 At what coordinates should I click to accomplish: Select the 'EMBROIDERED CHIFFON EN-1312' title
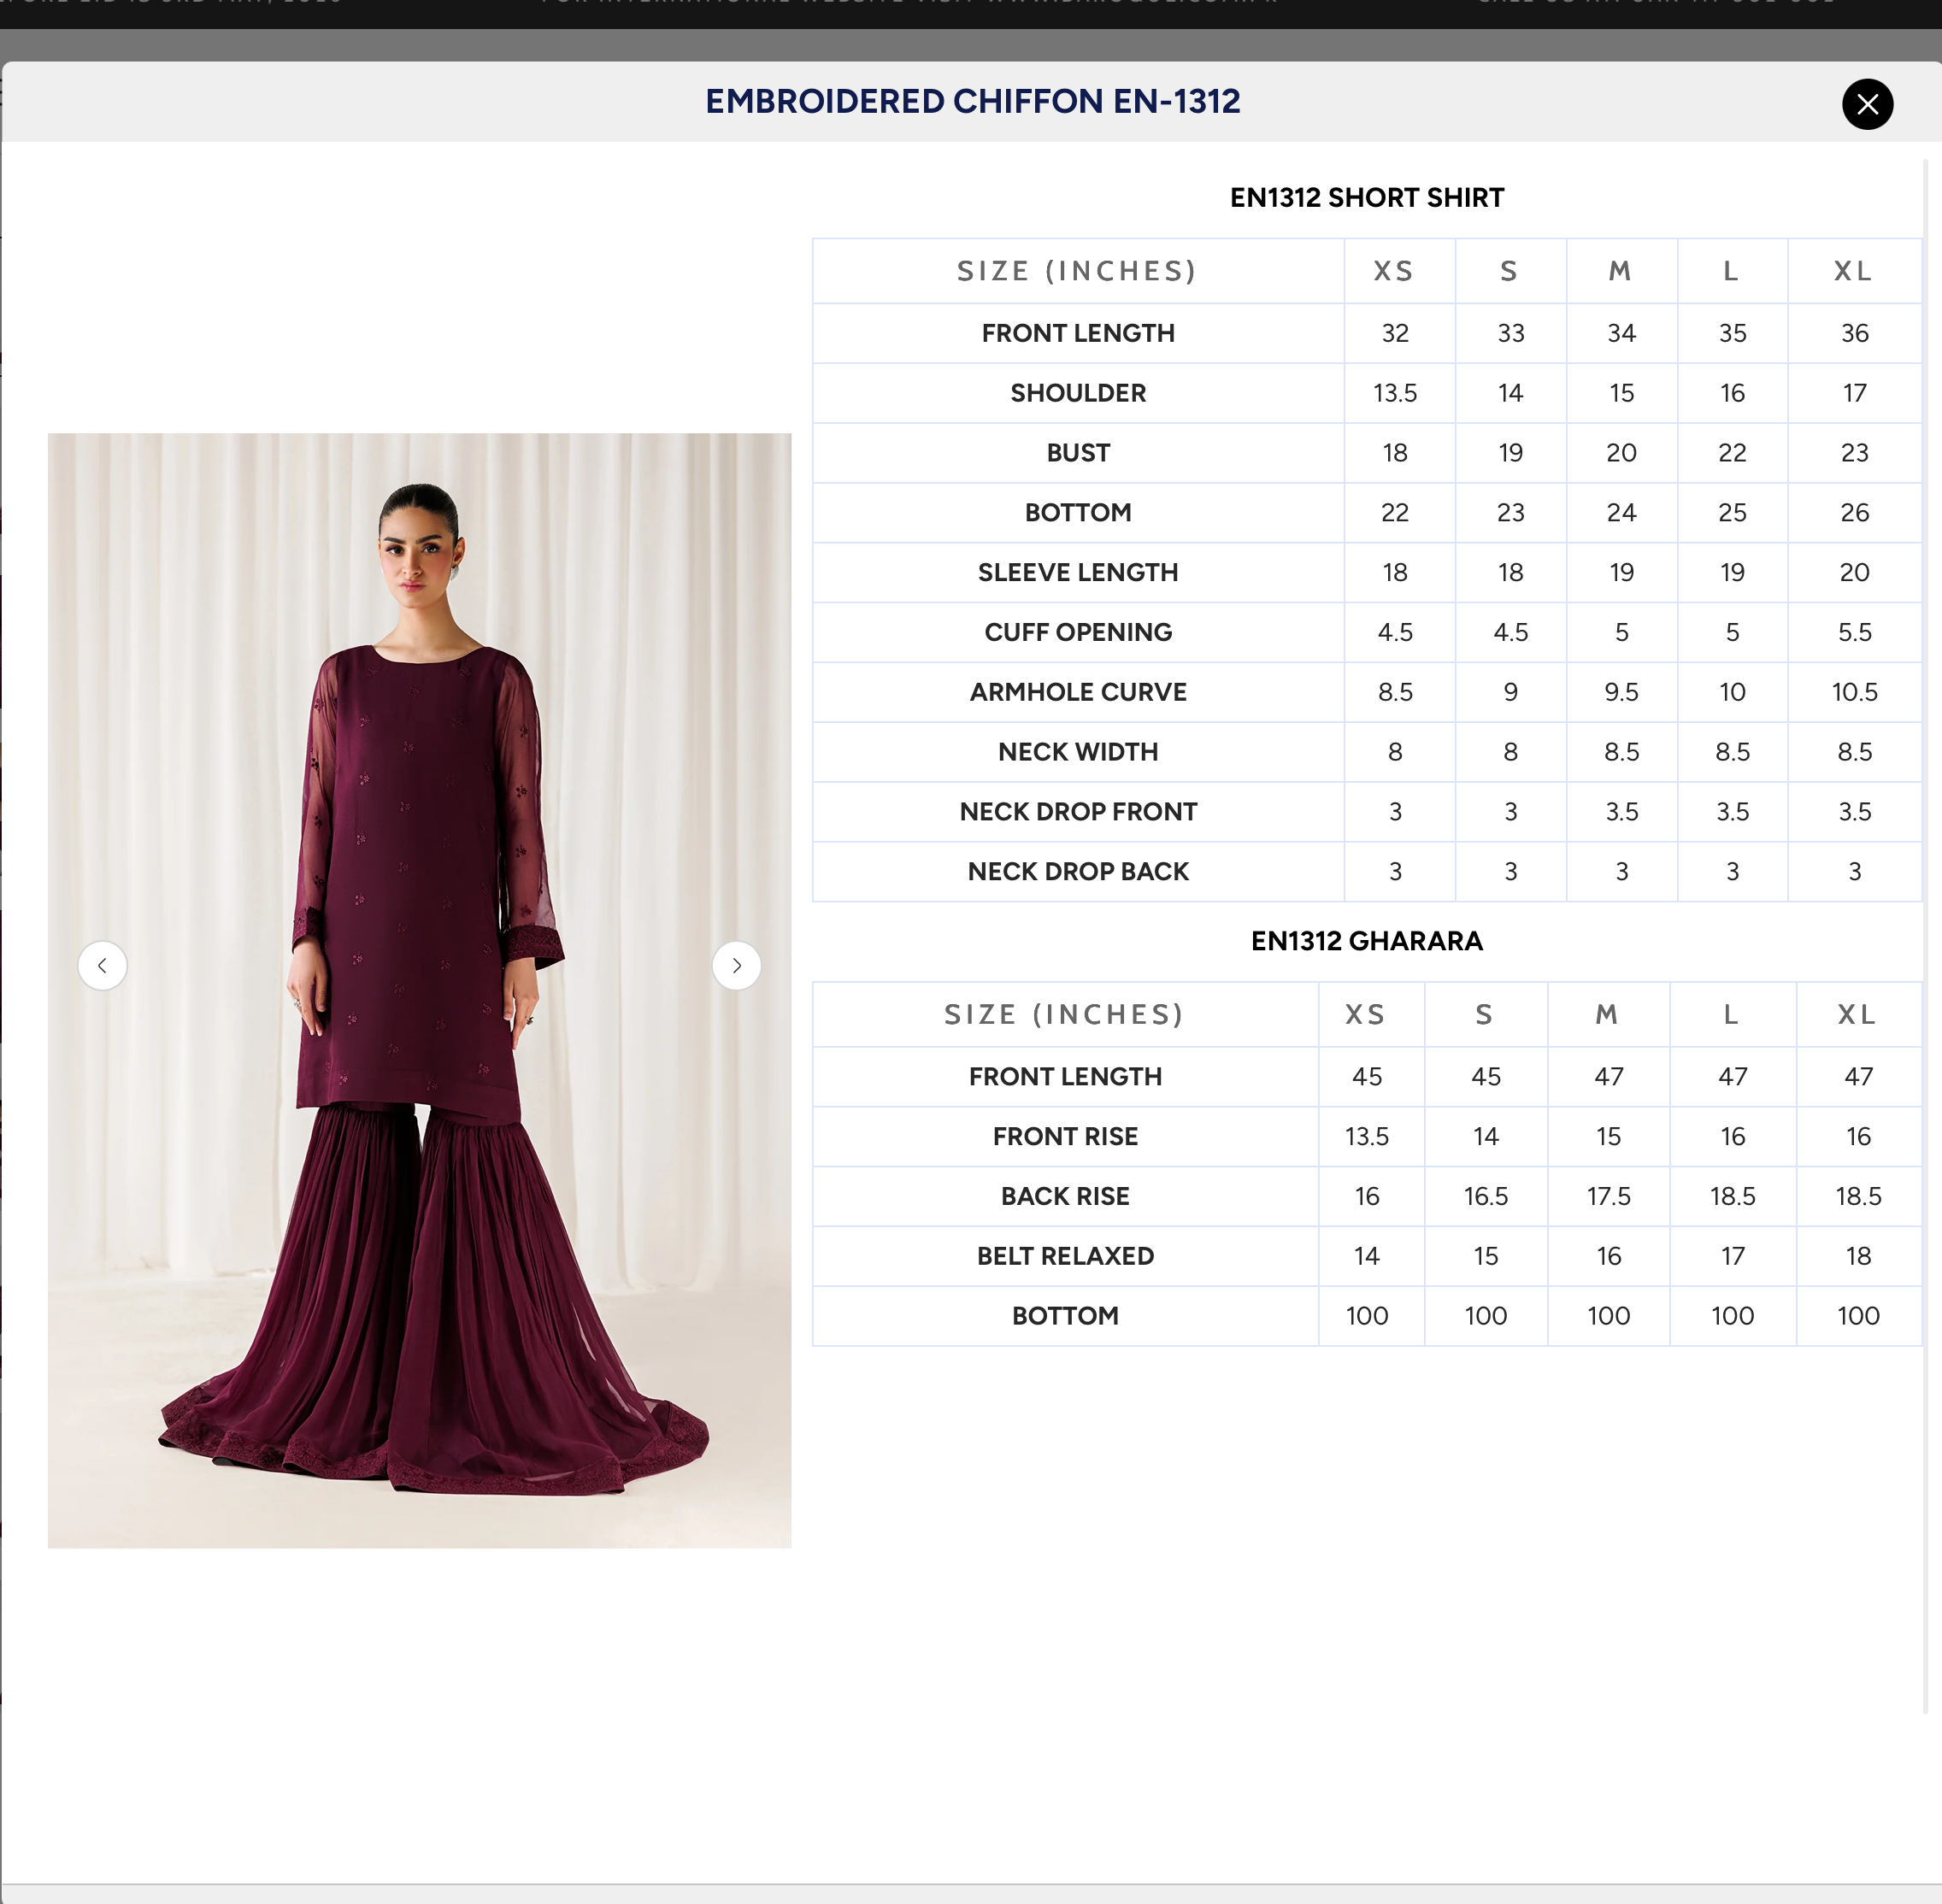coord(972,101)
